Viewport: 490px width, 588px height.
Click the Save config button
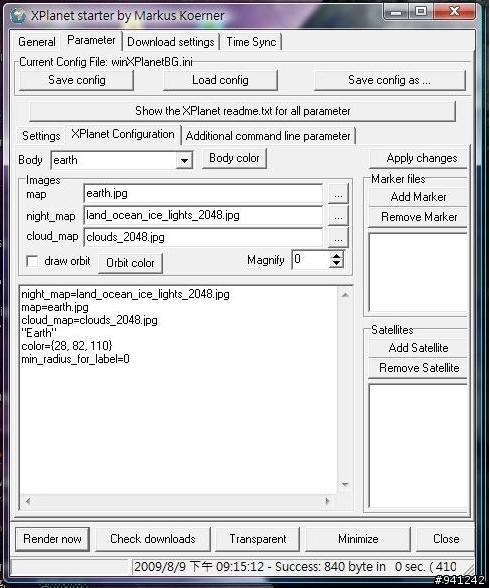pyautogui.click(x=76, y=80)
